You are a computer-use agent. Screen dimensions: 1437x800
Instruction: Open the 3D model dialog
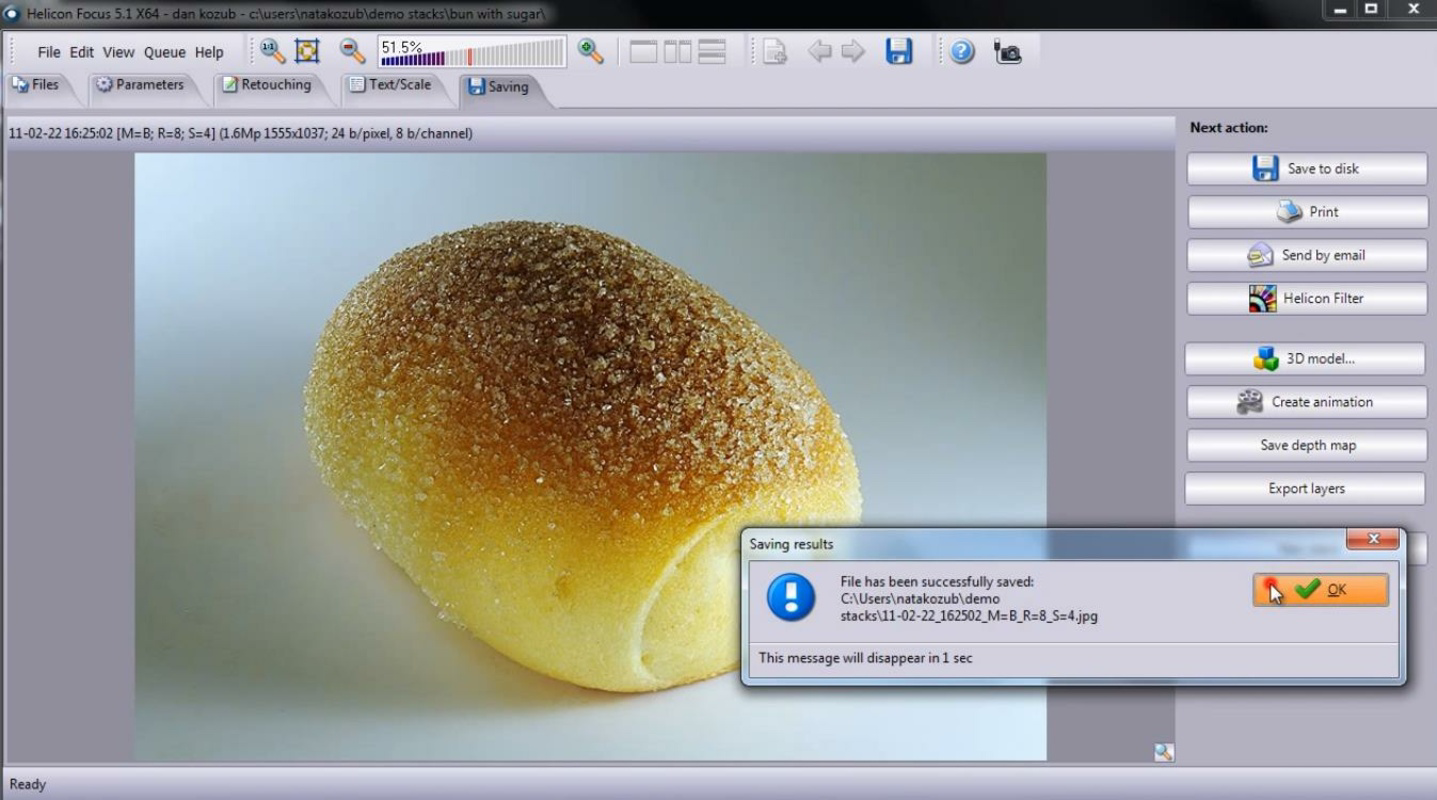point(1306,358)
